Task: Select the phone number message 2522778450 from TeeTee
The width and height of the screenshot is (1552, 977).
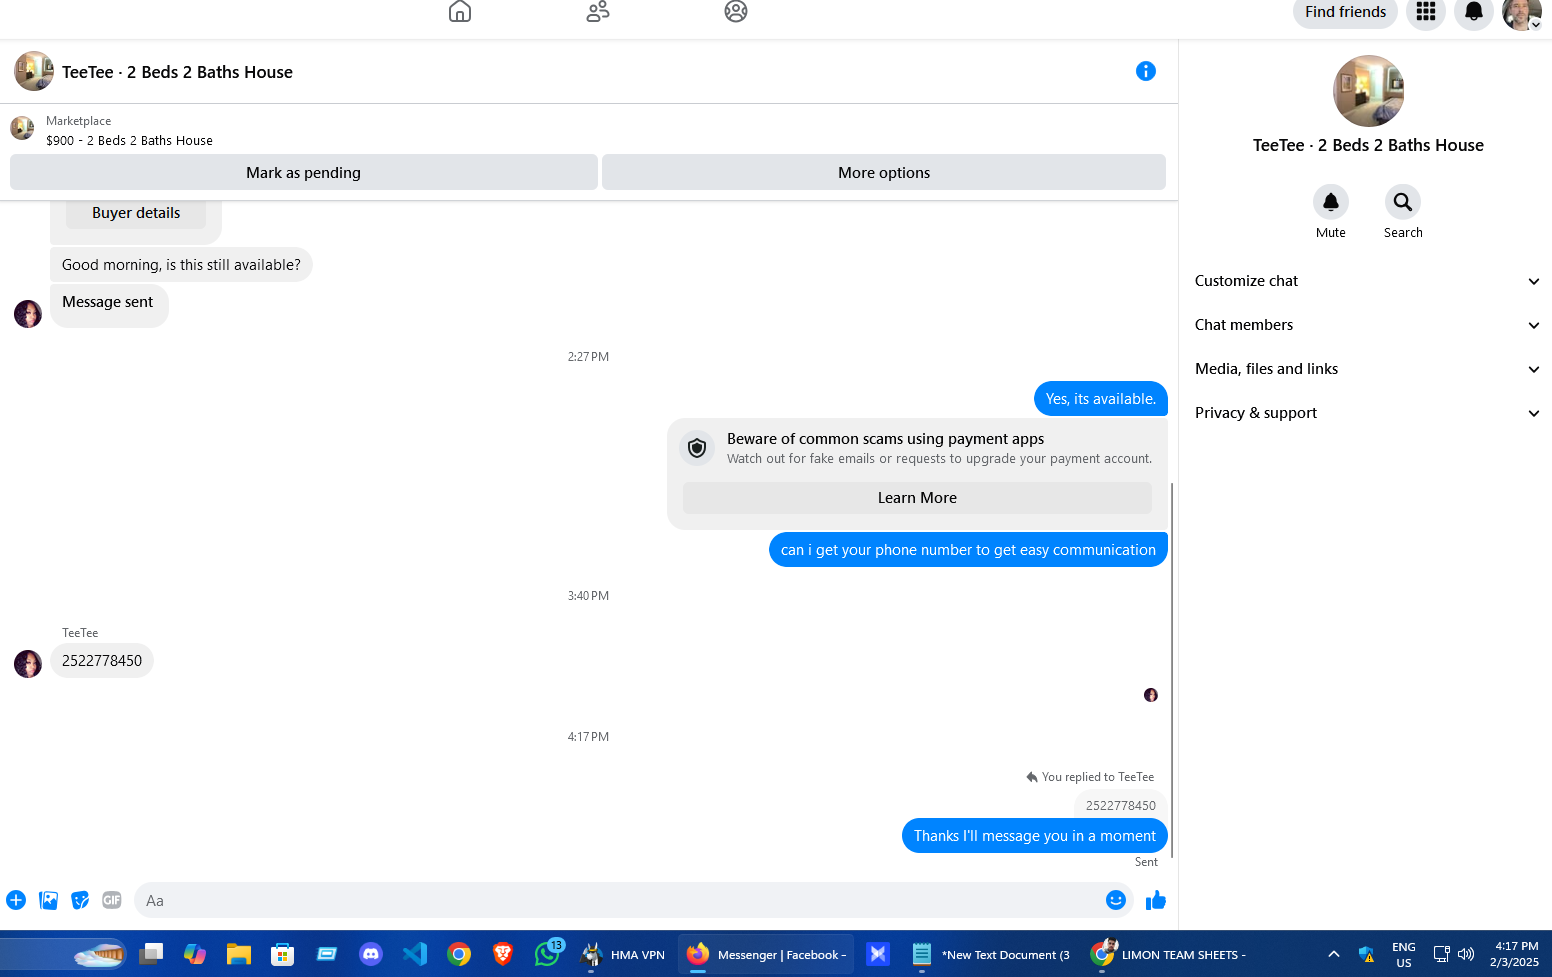Action: [102, 661]
